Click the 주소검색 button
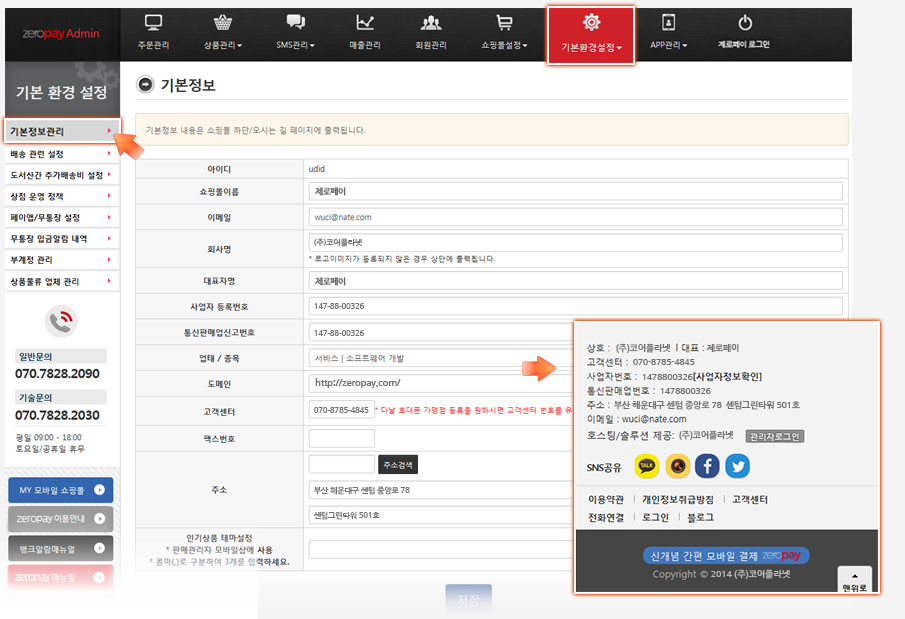The image size is (905, 619). [398, 465]
